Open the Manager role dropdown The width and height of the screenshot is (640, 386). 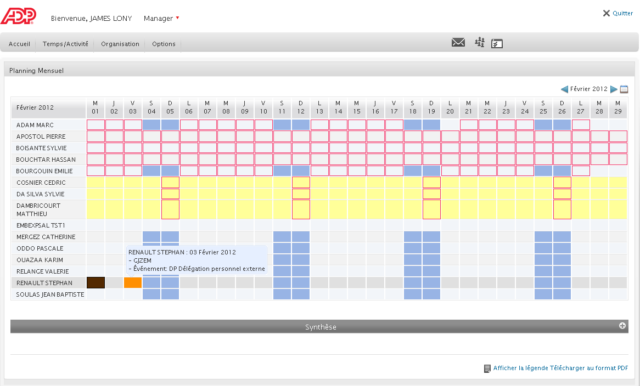pyautogui.click(x=161, y=18)
